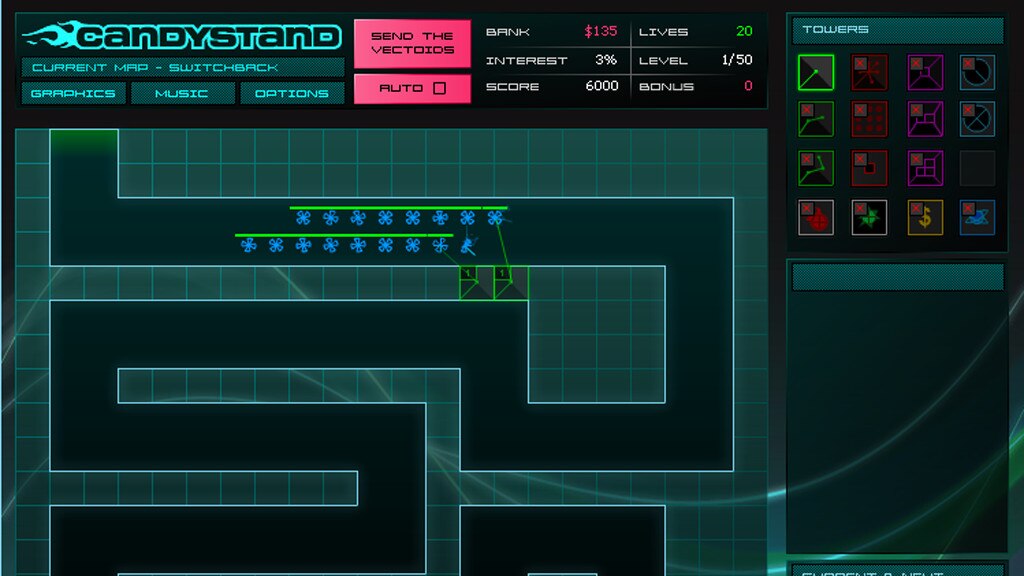This screenshot has width=1024, height=576.
Task: Select the red starburst tower icon
Action: [869, 72]
